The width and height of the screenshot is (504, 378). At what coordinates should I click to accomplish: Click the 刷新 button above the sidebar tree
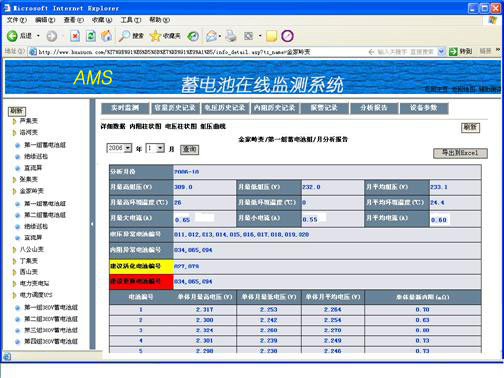(x=17, y=111)
